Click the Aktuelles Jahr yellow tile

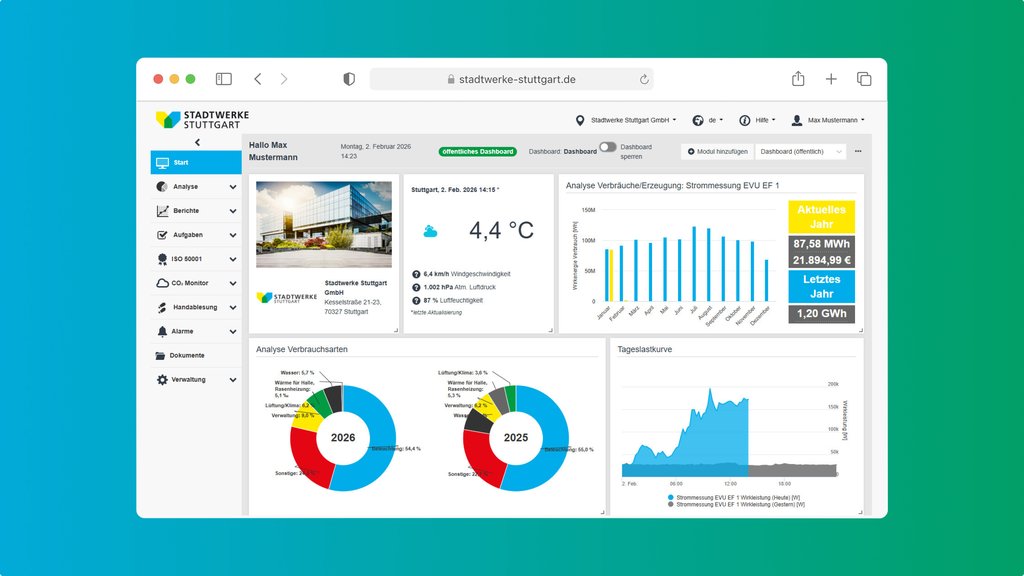(x=822, y=217)
